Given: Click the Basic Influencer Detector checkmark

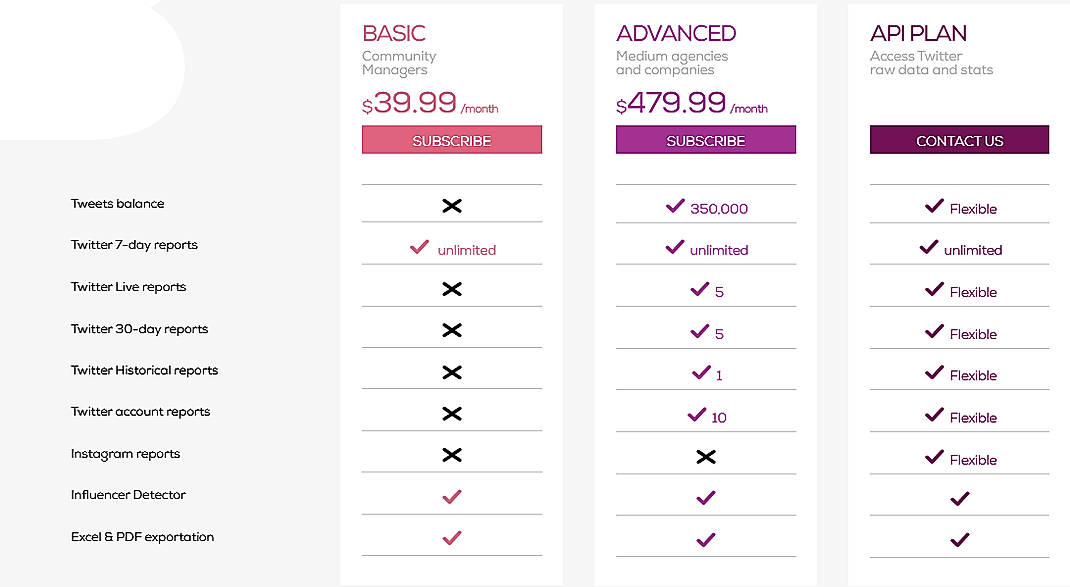Looking at the screenshot, I should tap(452, 496).
